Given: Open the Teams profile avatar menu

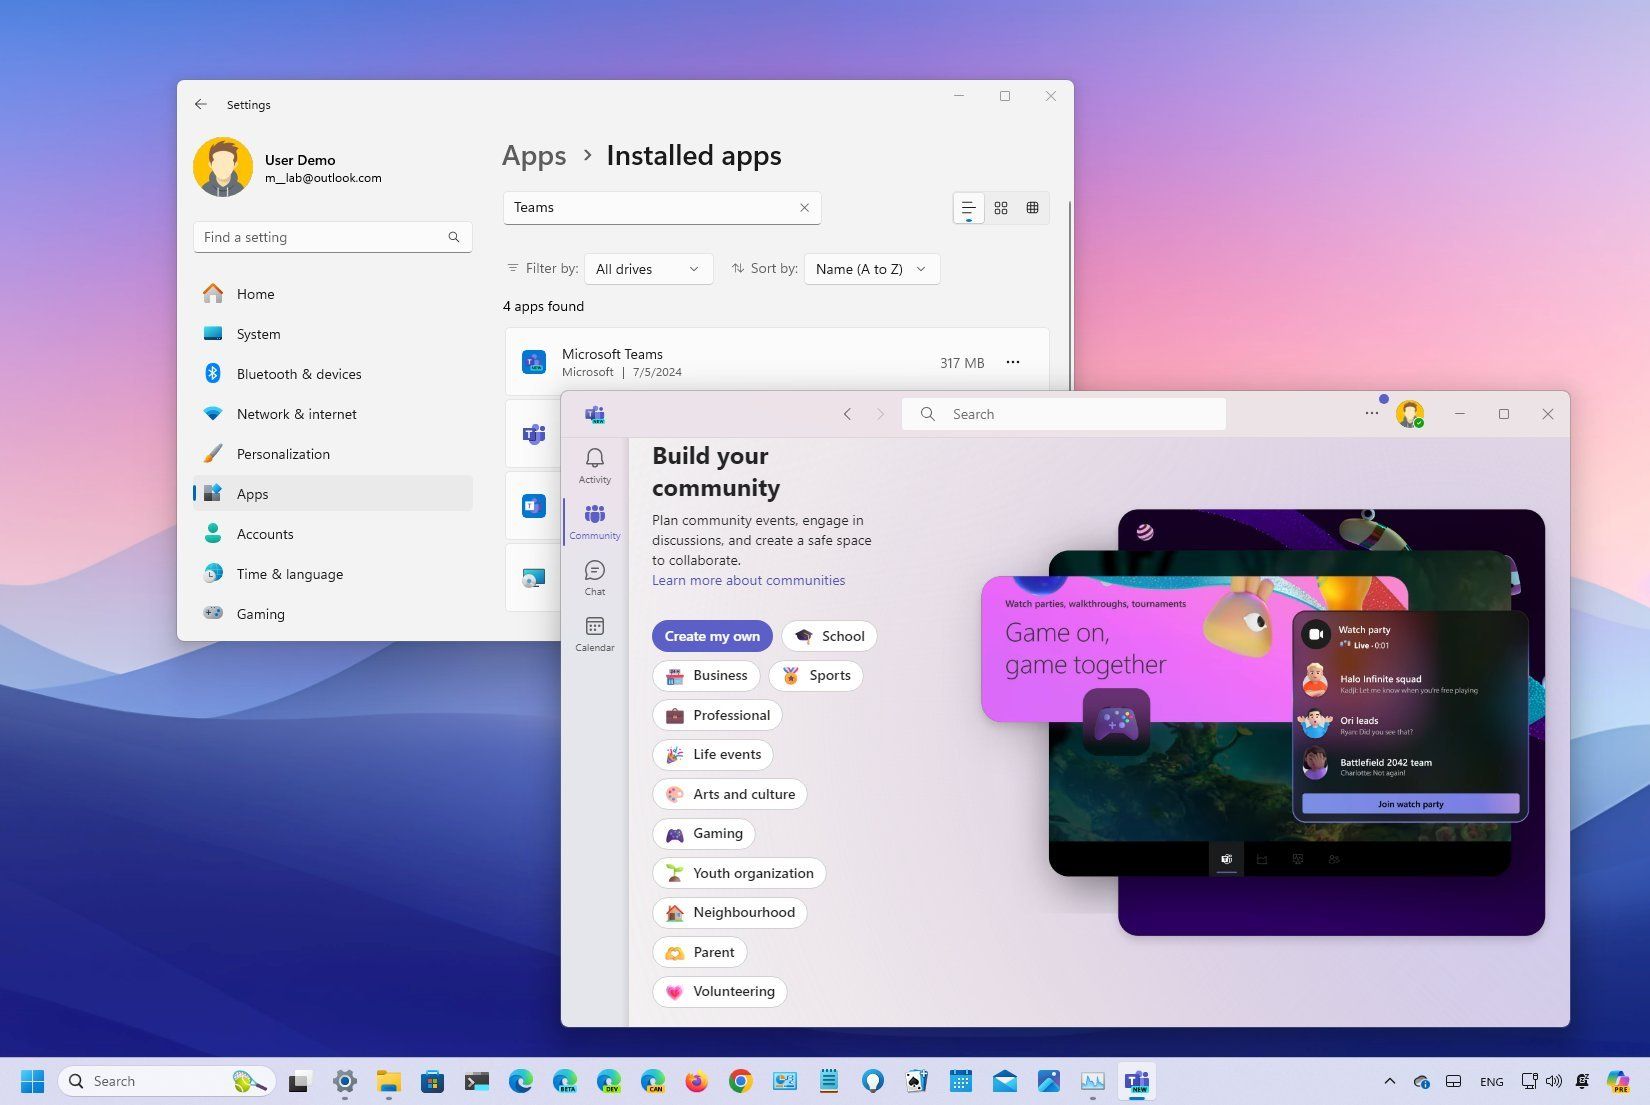Looking at the screenshot, I should 1410,414.
